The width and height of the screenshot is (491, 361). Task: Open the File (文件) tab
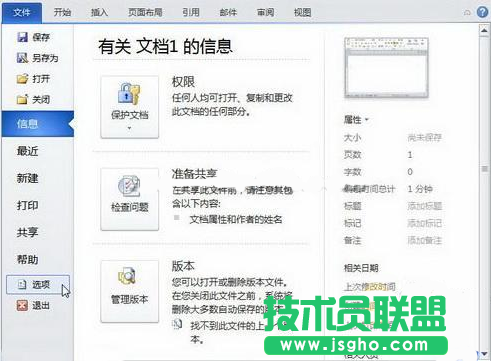point(22,13)
